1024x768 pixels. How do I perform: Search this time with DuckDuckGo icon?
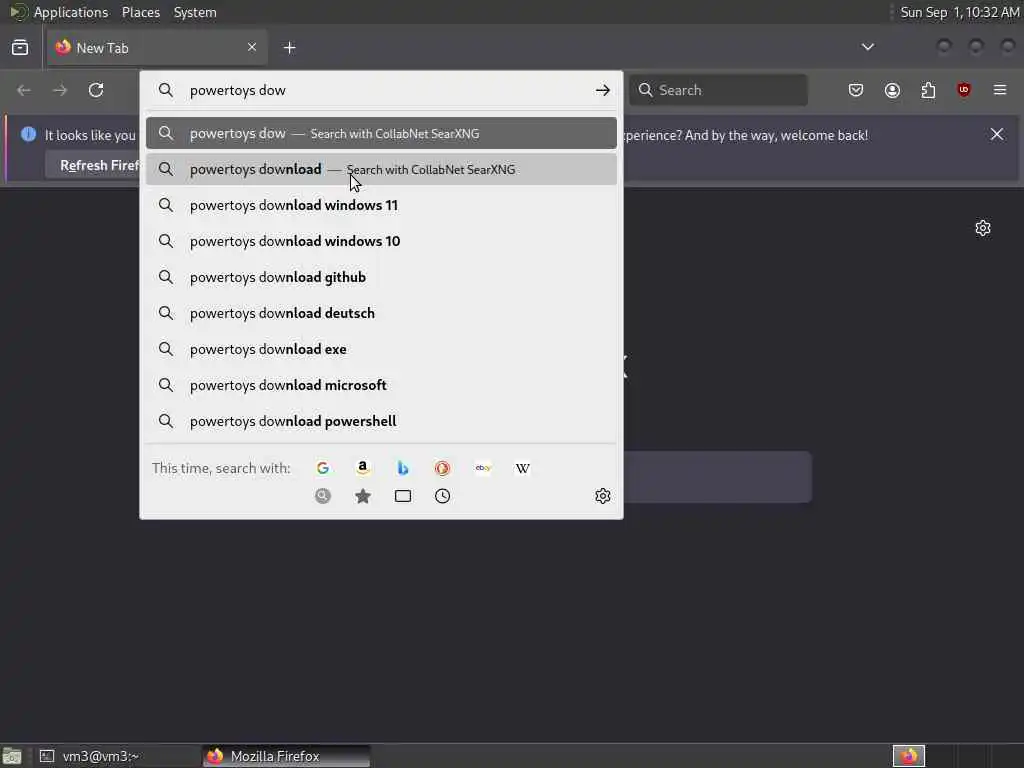pos(443,468)
